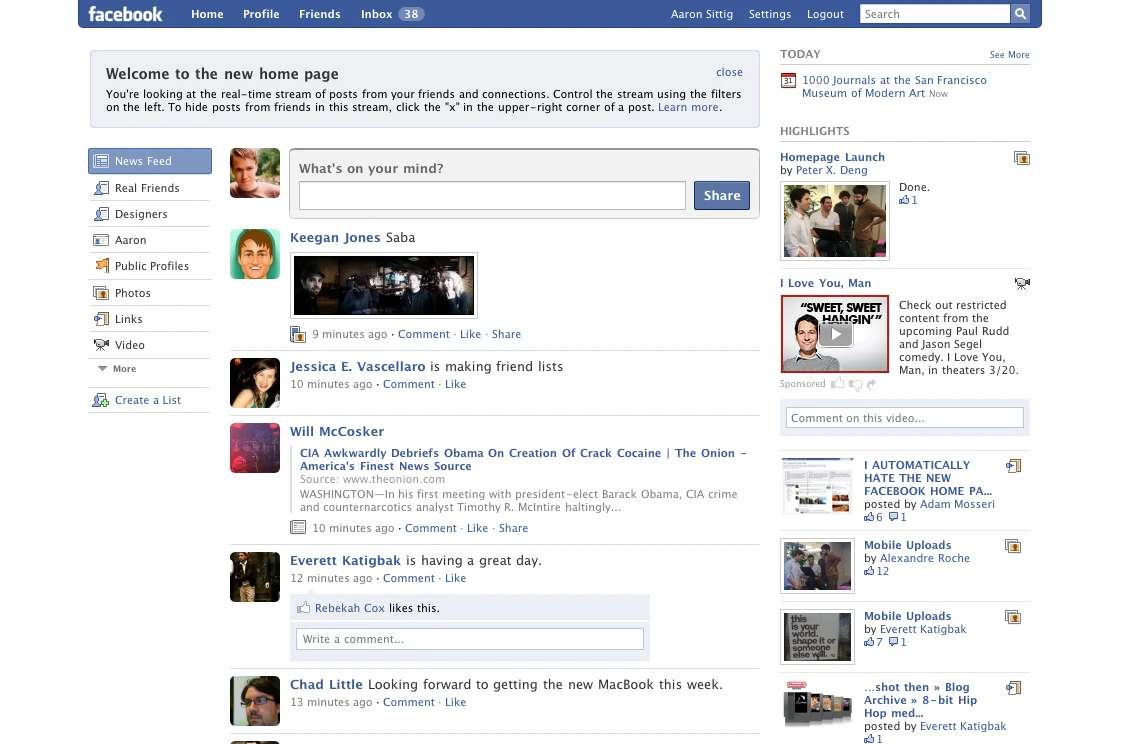Image resolution: width=1124 pixels, height=744 pixels.
Task: Click the share arrow icon under sponsored video
Action: (x=872, y=384)
